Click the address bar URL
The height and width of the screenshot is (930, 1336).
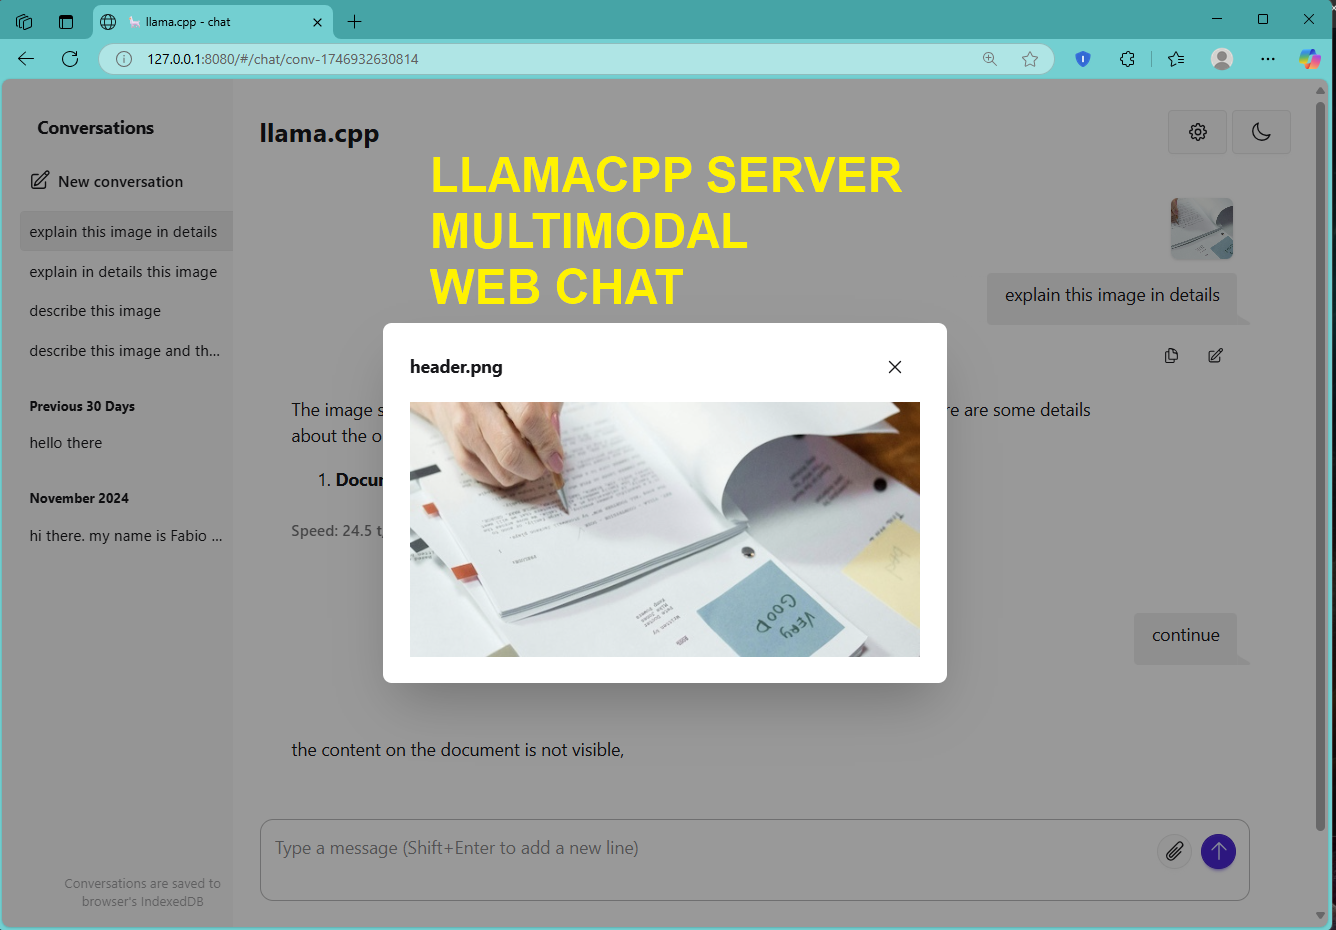click(283, 59)
